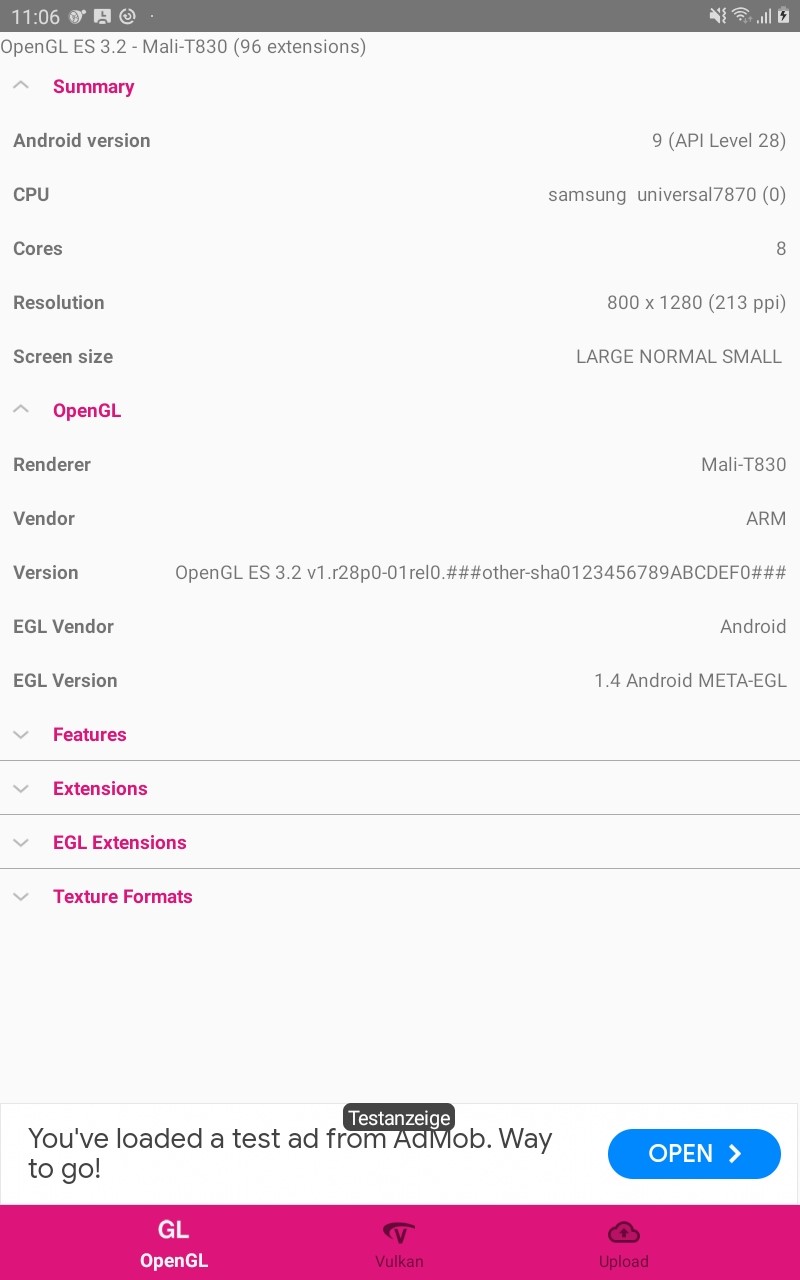The width and height of the screenshot is (800, 1280).
Task: Tap the Wi-Fi signal status icon
Action: (x=741, y=15)
